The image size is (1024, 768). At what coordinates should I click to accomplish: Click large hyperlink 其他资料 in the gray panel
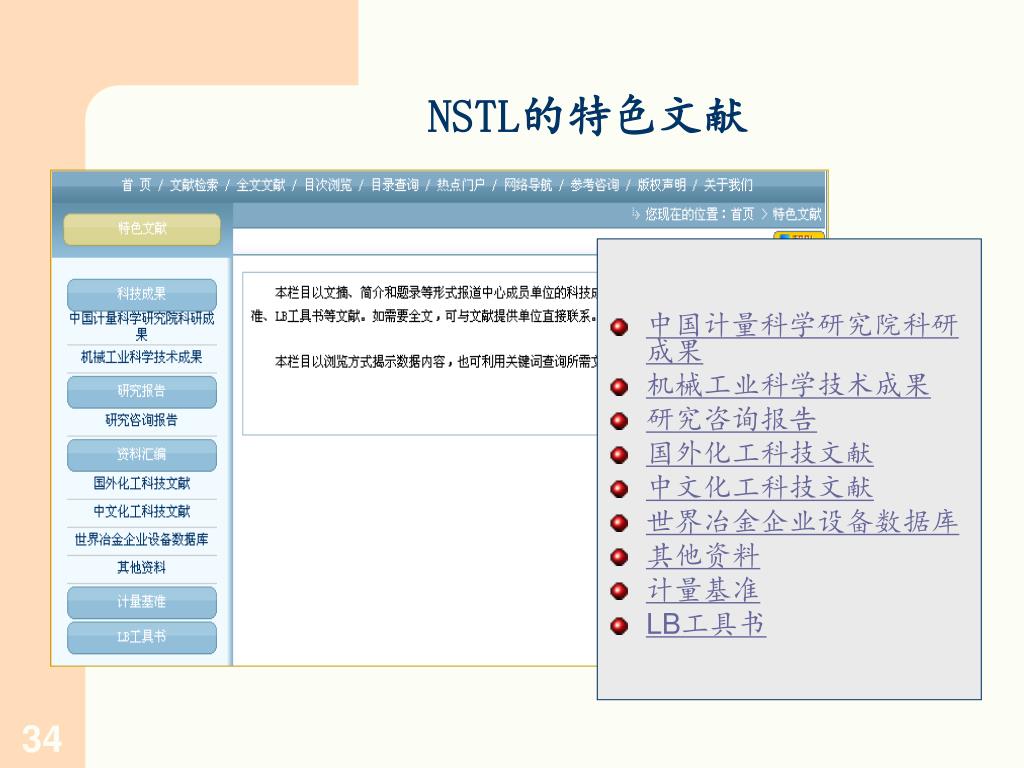coord(703,556)
